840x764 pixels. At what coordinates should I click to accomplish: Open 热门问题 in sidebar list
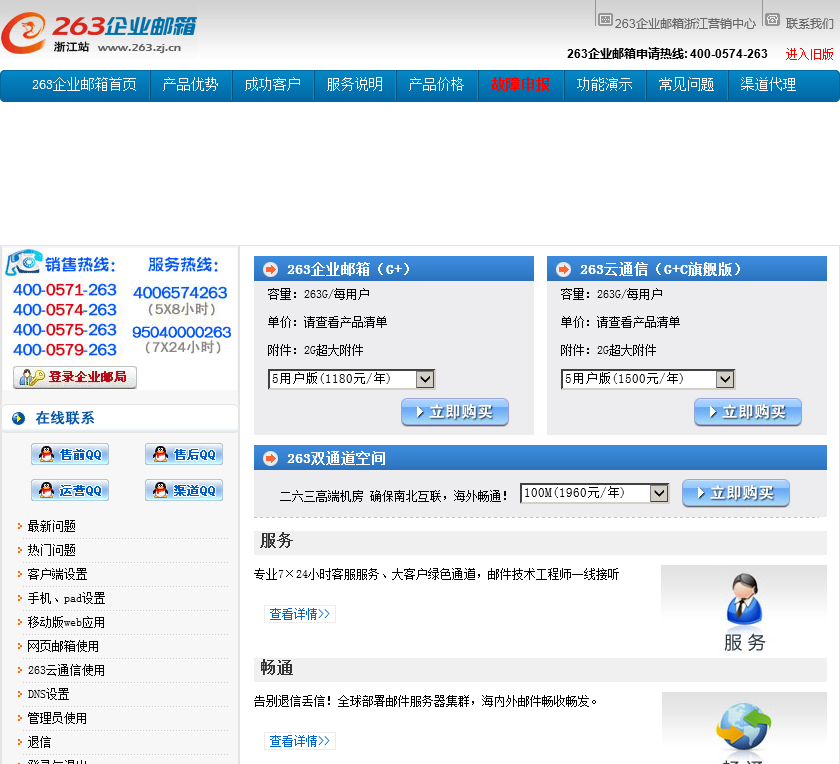[x=51, y=550]
